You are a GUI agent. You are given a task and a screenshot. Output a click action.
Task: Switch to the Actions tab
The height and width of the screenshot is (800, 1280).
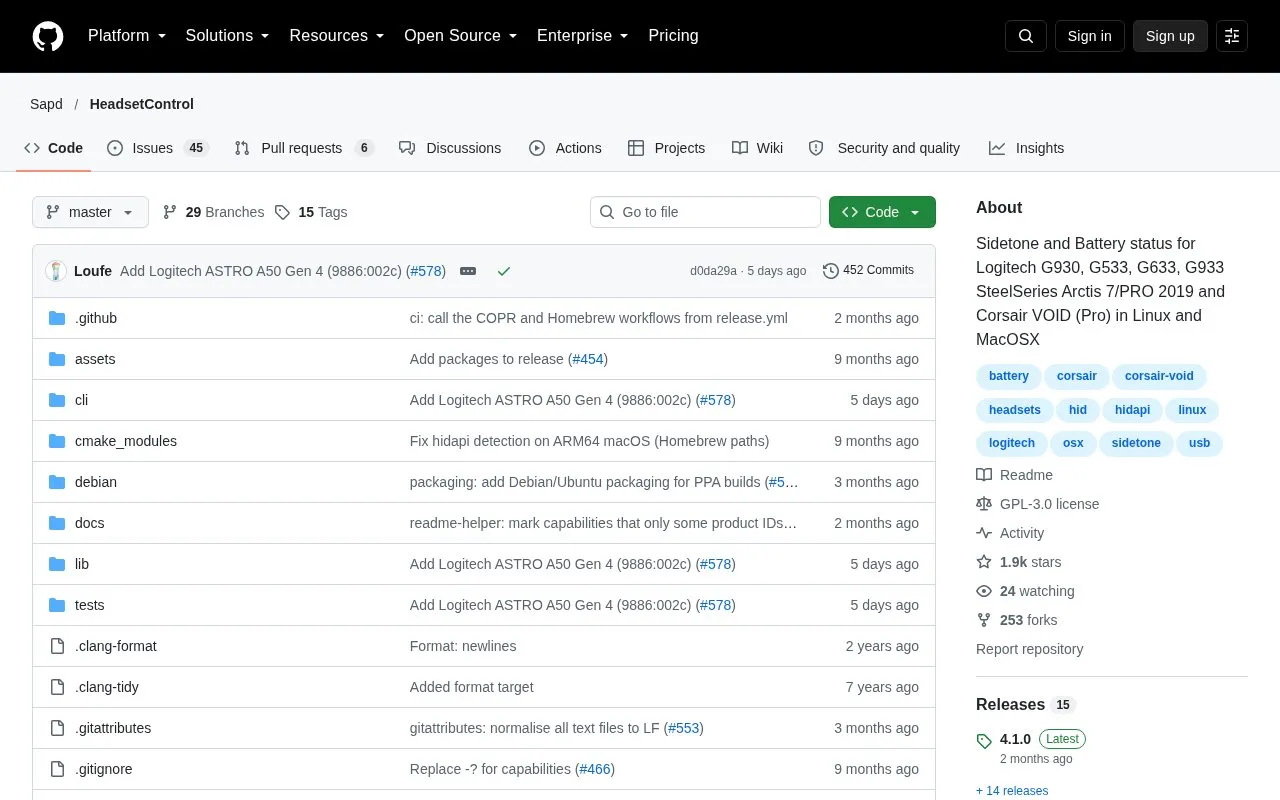pos(565,148)
